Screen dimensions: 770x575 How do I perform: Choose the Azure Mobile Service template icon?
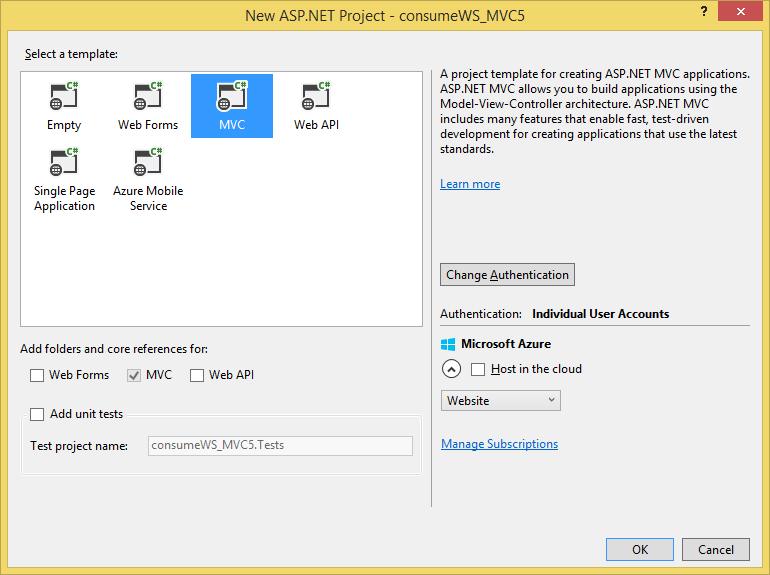tap(148, 162)
